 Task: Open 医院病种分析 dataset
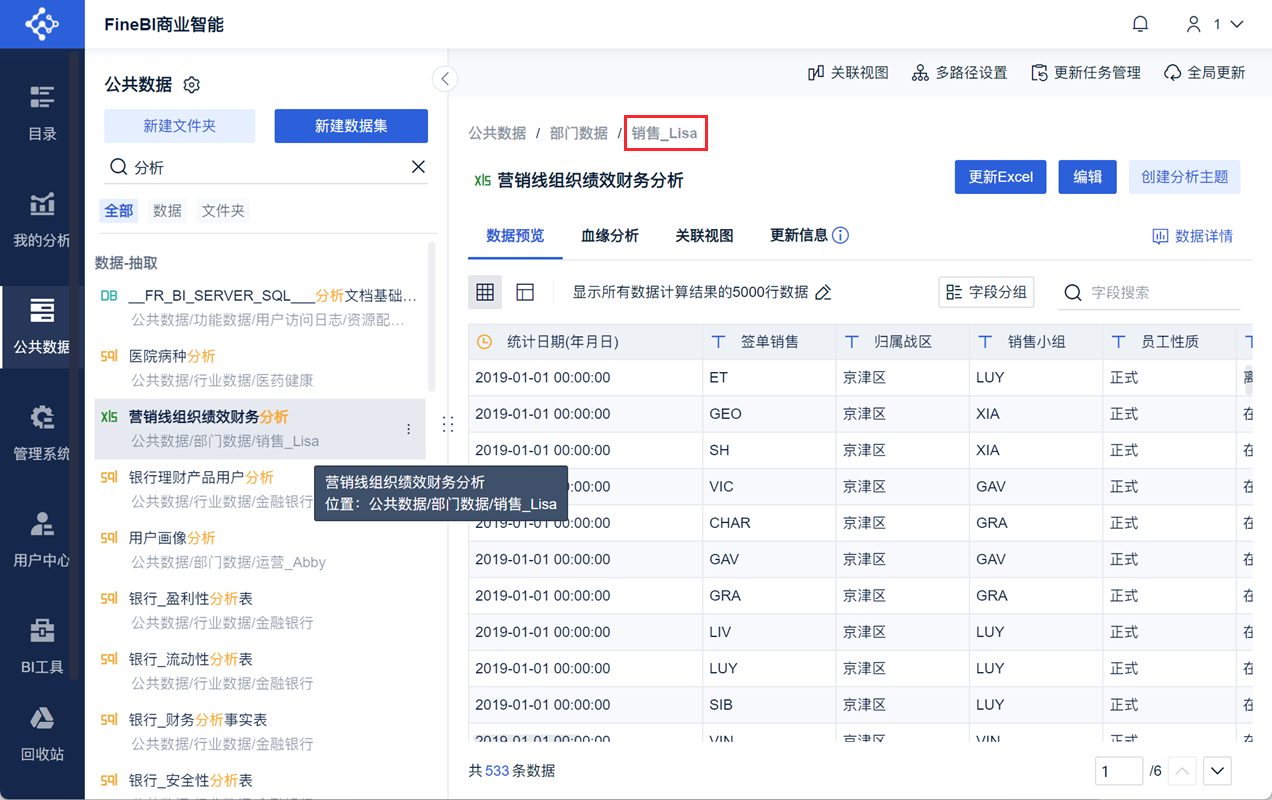point(260,368)
